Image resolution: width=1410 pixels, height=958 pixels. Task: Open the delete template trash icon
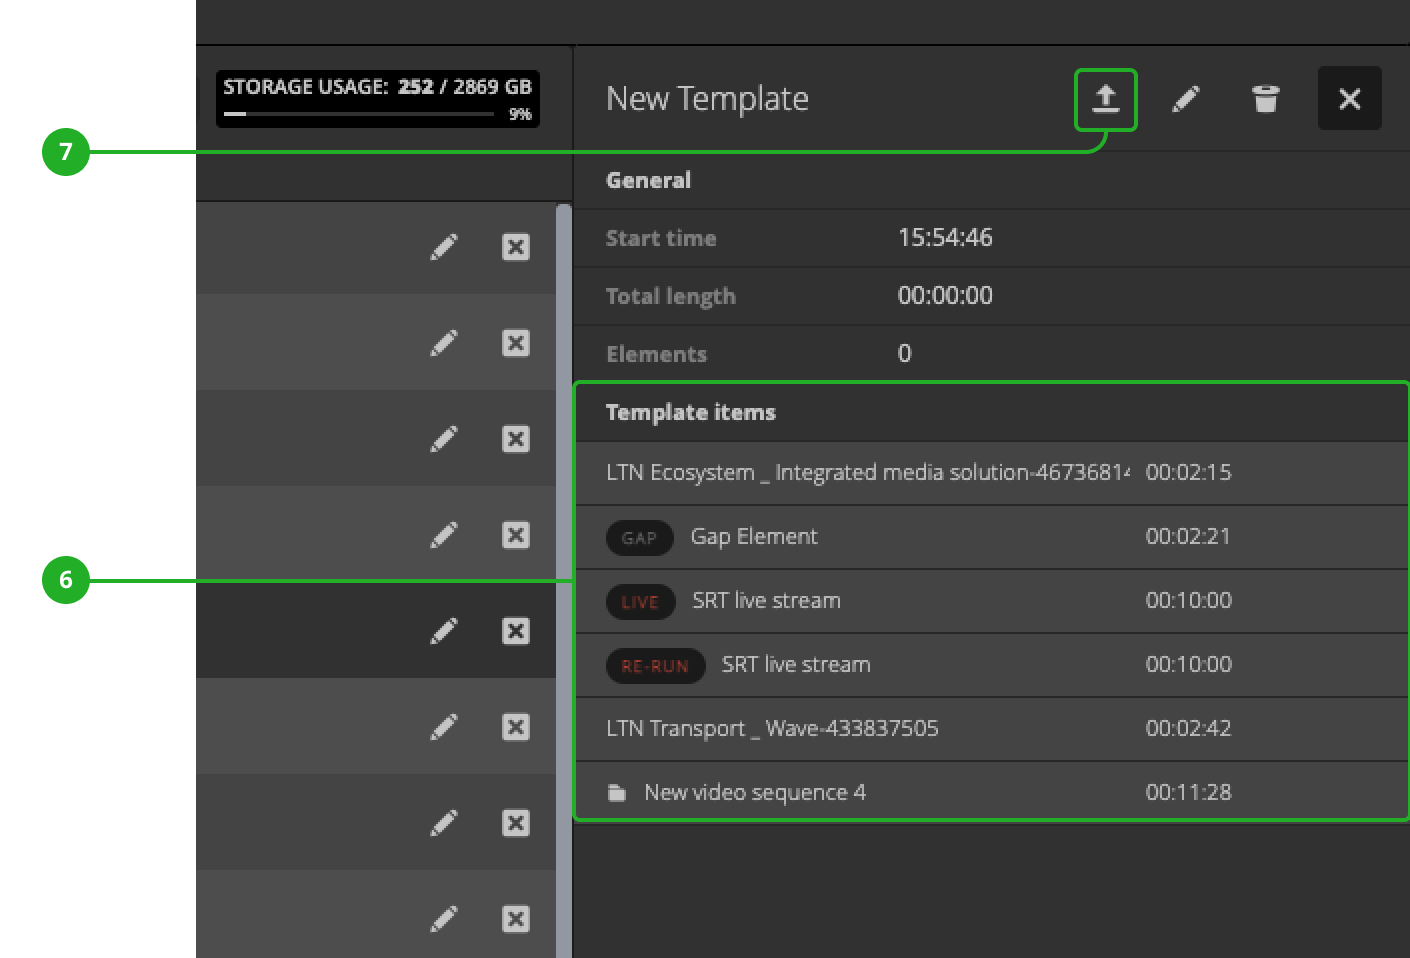click(x=1265, y=98)
